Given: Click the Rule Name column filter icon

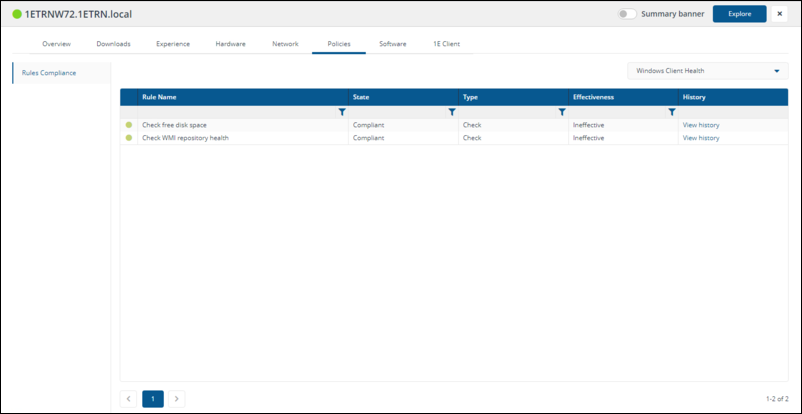Looking at the screenshot, I should pos(342,112).
